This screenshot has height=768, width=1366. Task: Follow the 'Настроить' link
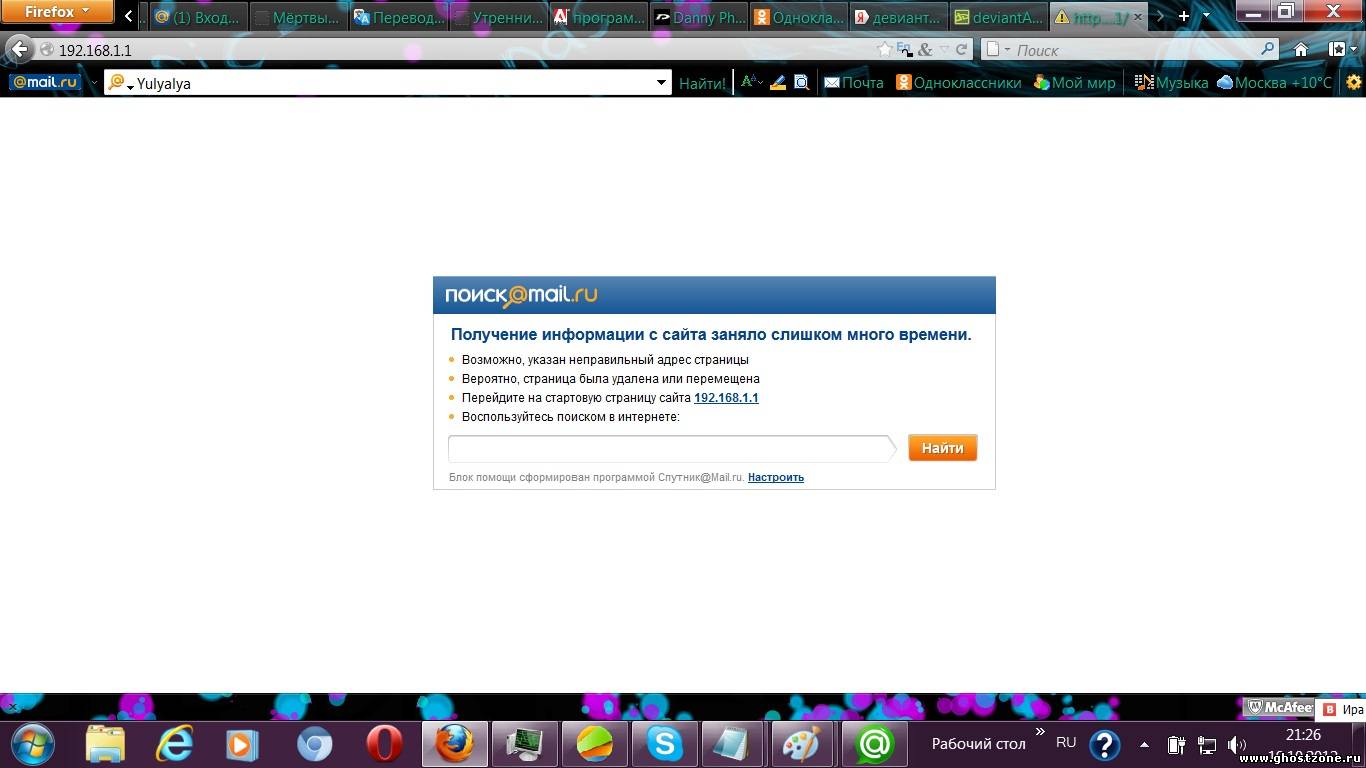pyautogui.click(x=776, y=478)
